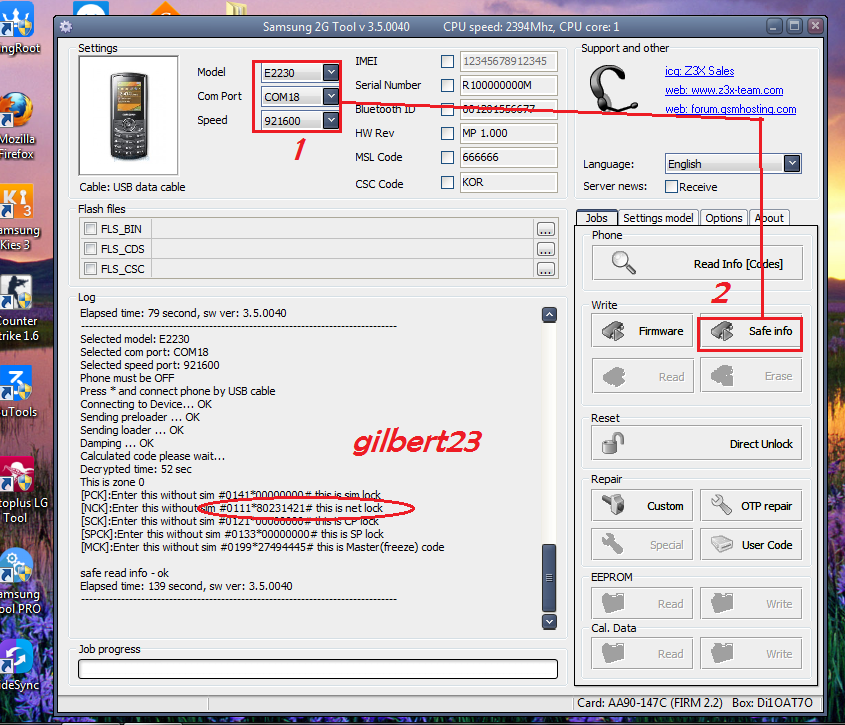
Task: Click the Erase memory chip icon
Action: click(x=722, y=376)
